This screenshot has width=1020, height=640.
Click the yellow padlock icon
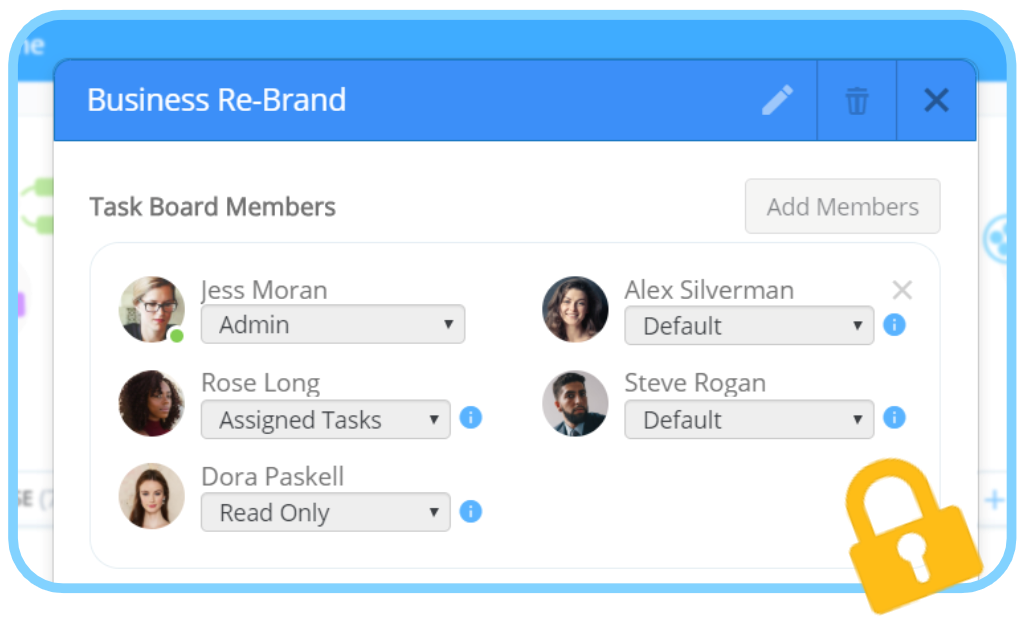(911, 537)
